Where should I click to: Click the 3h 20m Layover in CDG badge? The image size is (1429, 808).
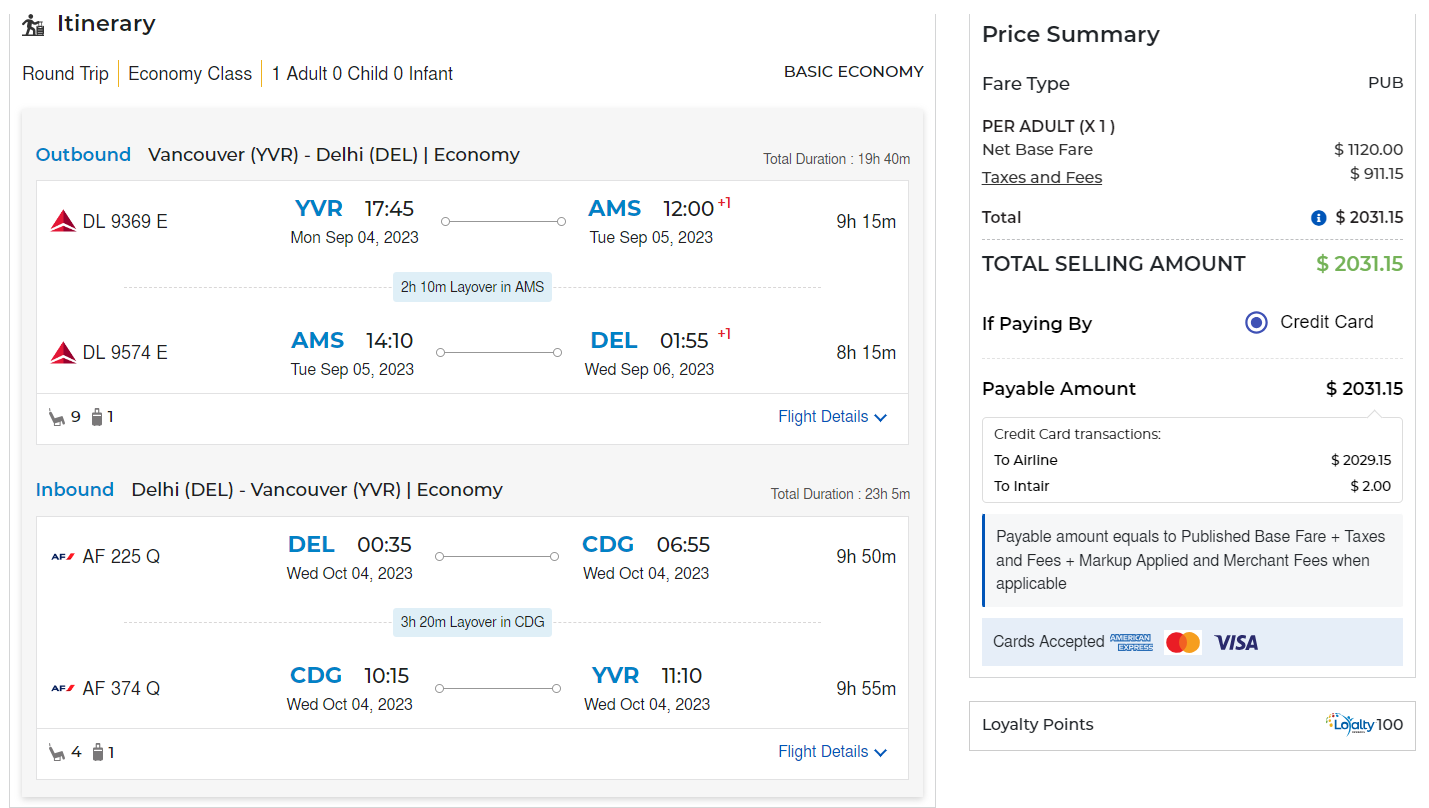coord(472,622)
